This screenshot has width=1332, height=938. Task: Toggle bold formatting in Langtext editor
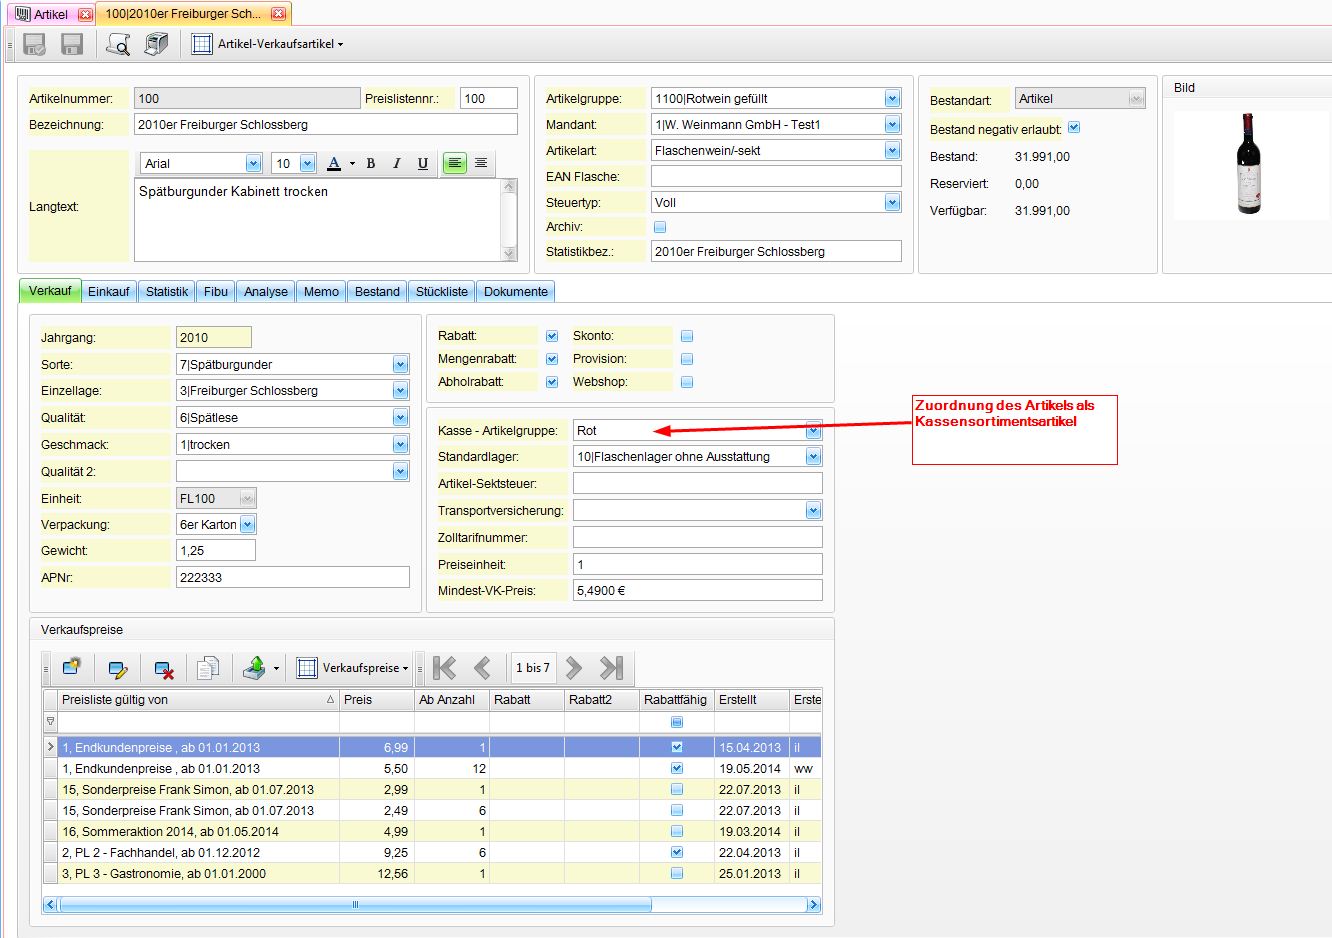(x=371, y=163)
